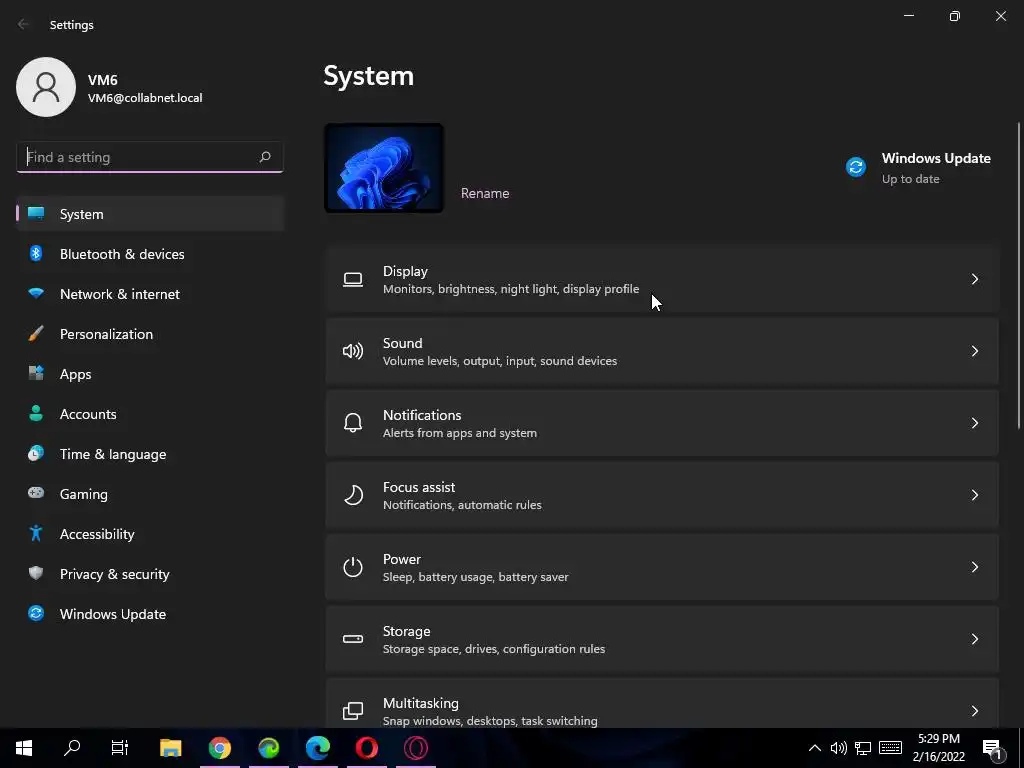Click the magnifier icon in settings search box
Screen dimensions: 1024x768
(264, 157)
